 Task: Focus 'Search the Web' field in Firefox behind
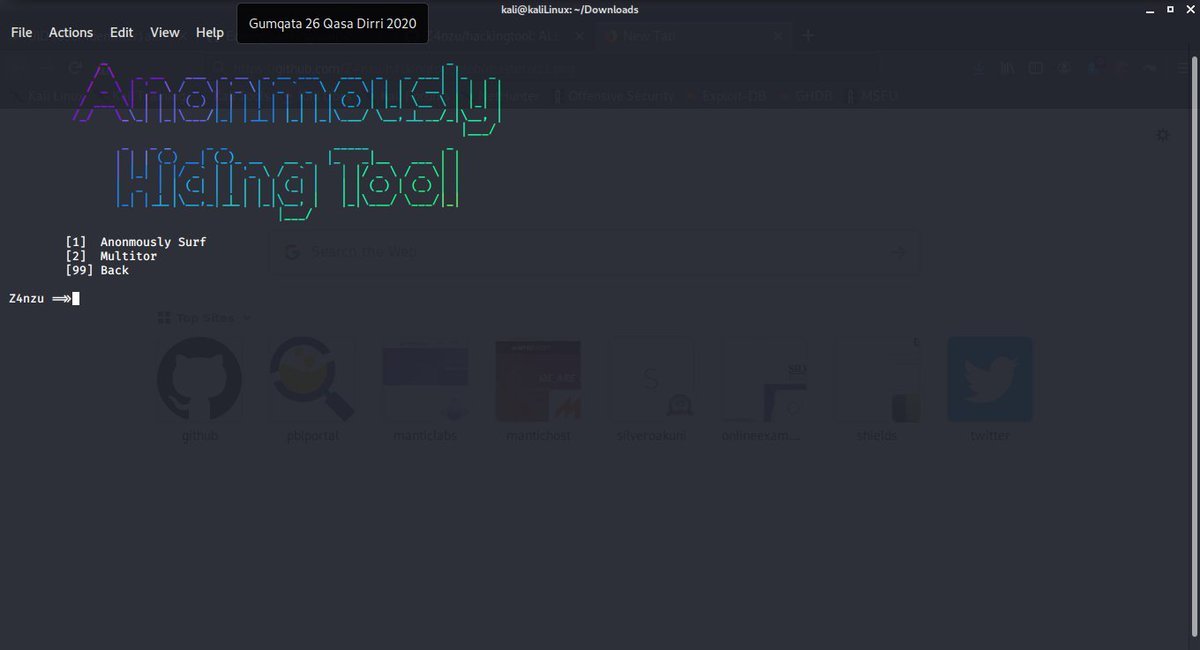point(594,252)
